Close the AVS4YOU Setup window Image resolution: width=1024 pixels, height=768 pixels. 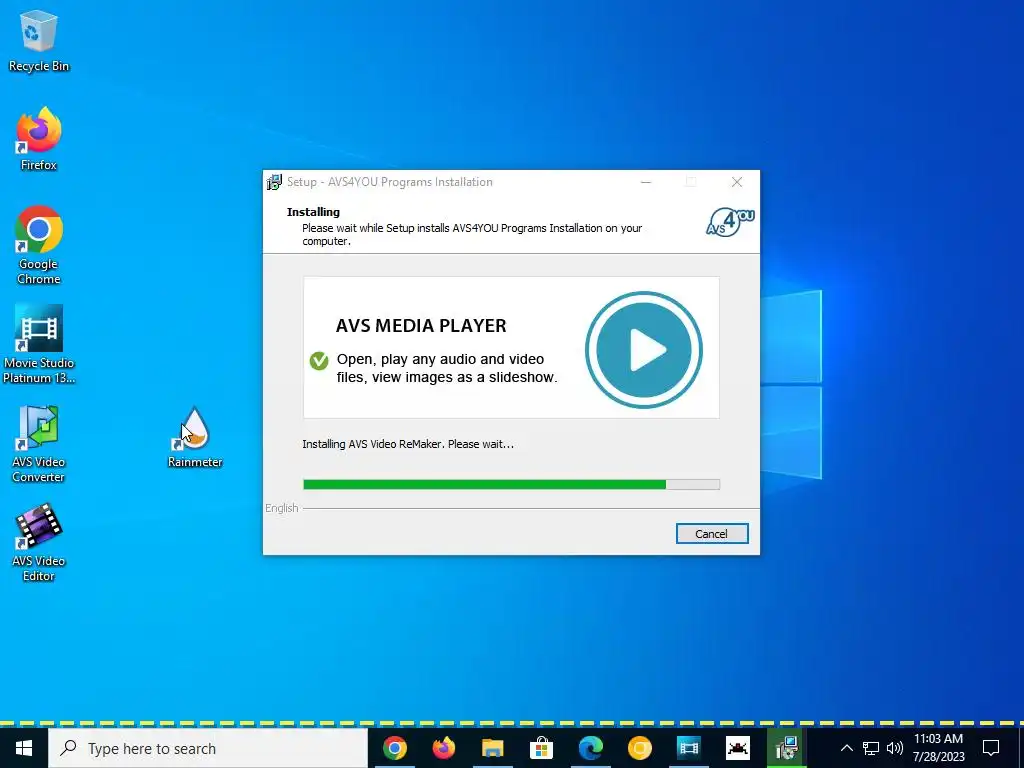click(737, 182)
